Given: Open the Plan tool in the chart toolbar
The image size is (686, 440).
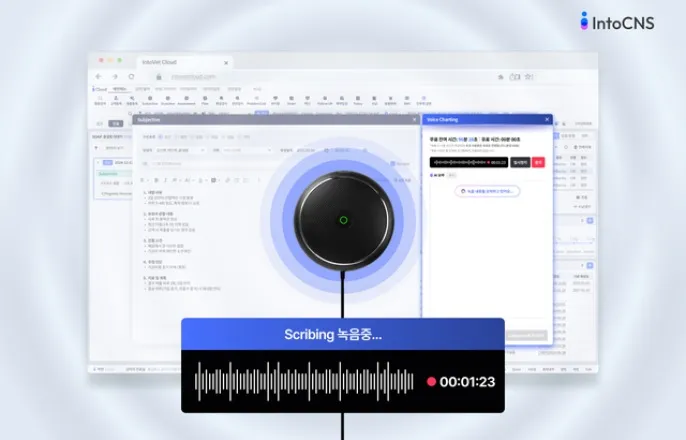Looking at the screenshot, I should pyautogui.click(x=205, y=101).
